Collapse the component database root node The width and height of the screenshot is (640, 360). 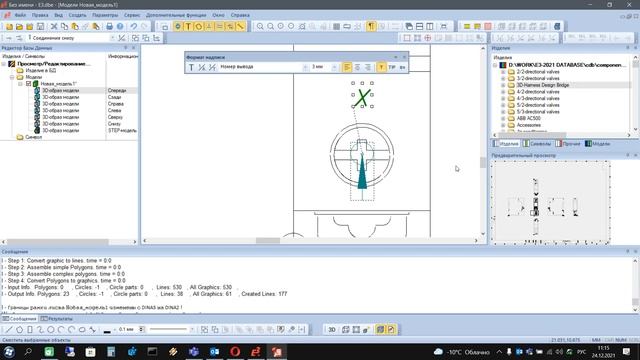(x=495, y=65)
